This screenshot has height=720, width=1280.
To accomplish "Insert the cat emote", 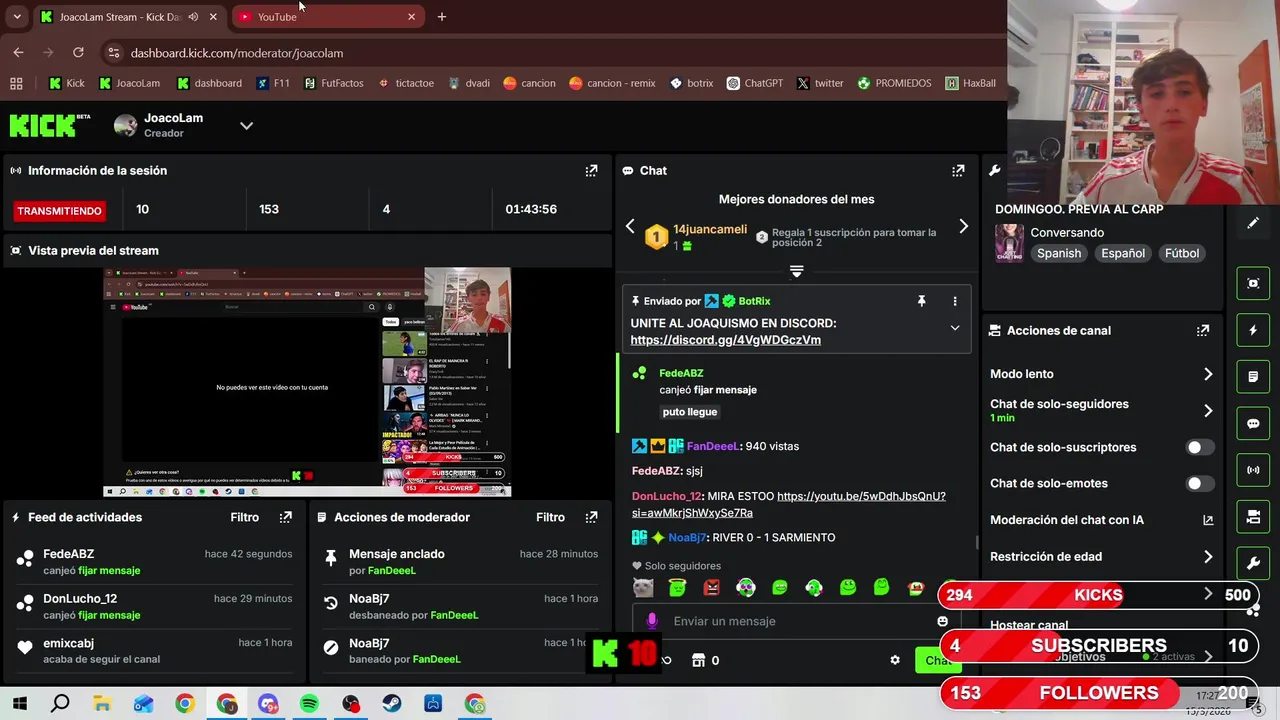I will 643,588.
